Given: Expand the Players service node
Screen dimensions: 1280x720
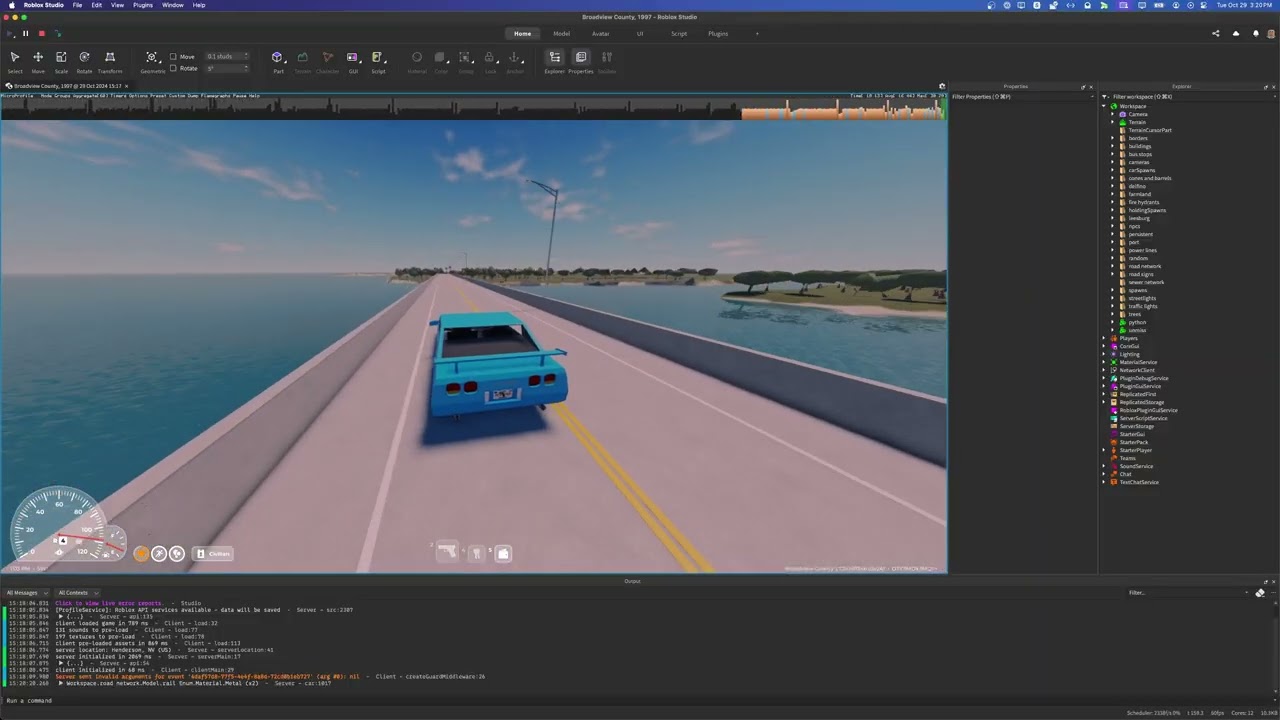Looking at the screenshot, I should coord(1104,338).
